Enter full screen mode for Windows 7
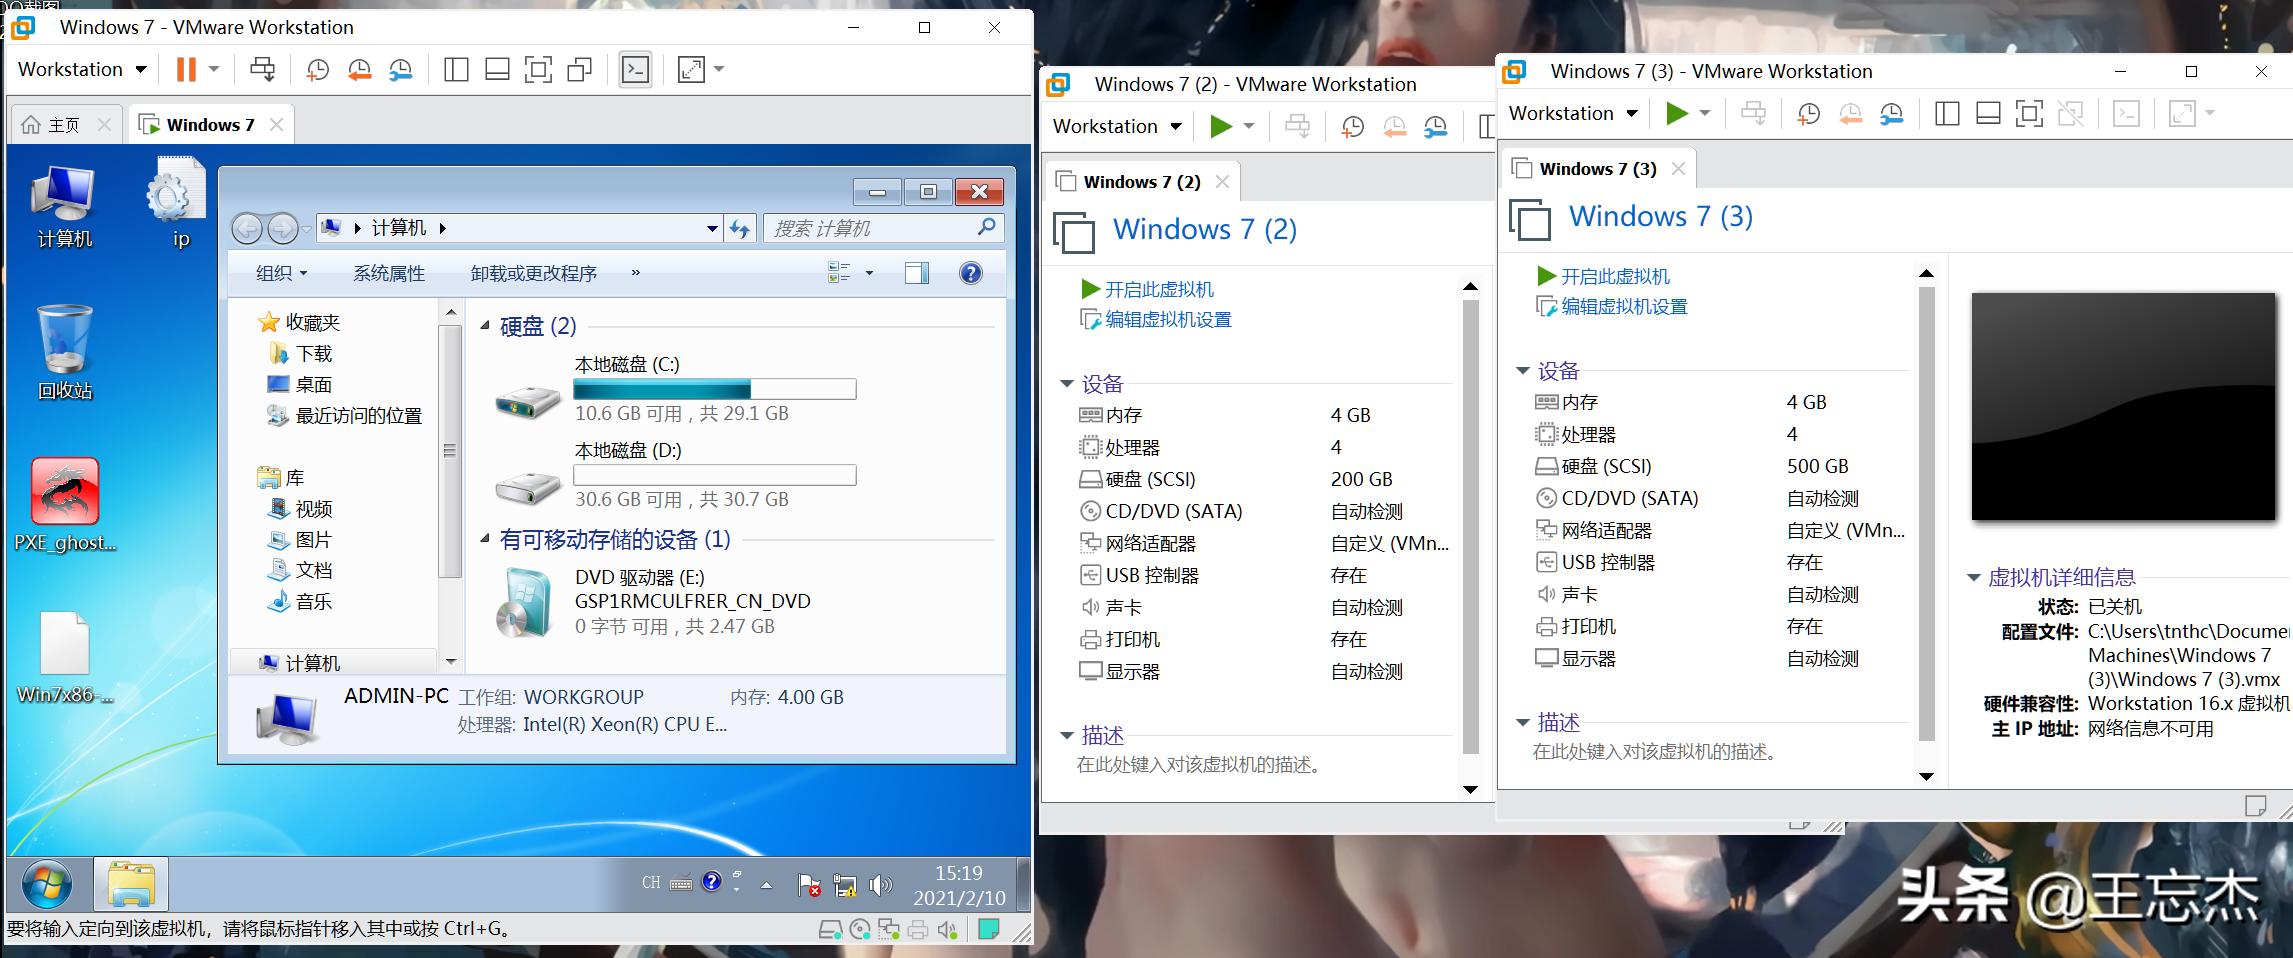 pos(538,70)
